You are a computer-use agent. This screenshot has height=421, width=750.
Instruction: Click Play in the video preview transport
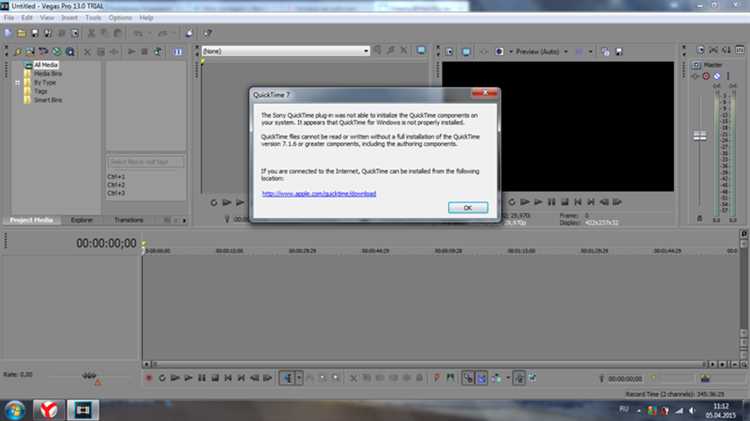538,202
